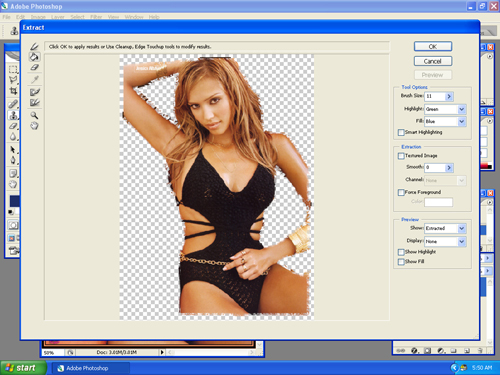500x375 pixels.
Task: Select the Fill bucket tool
Action: 34,57
